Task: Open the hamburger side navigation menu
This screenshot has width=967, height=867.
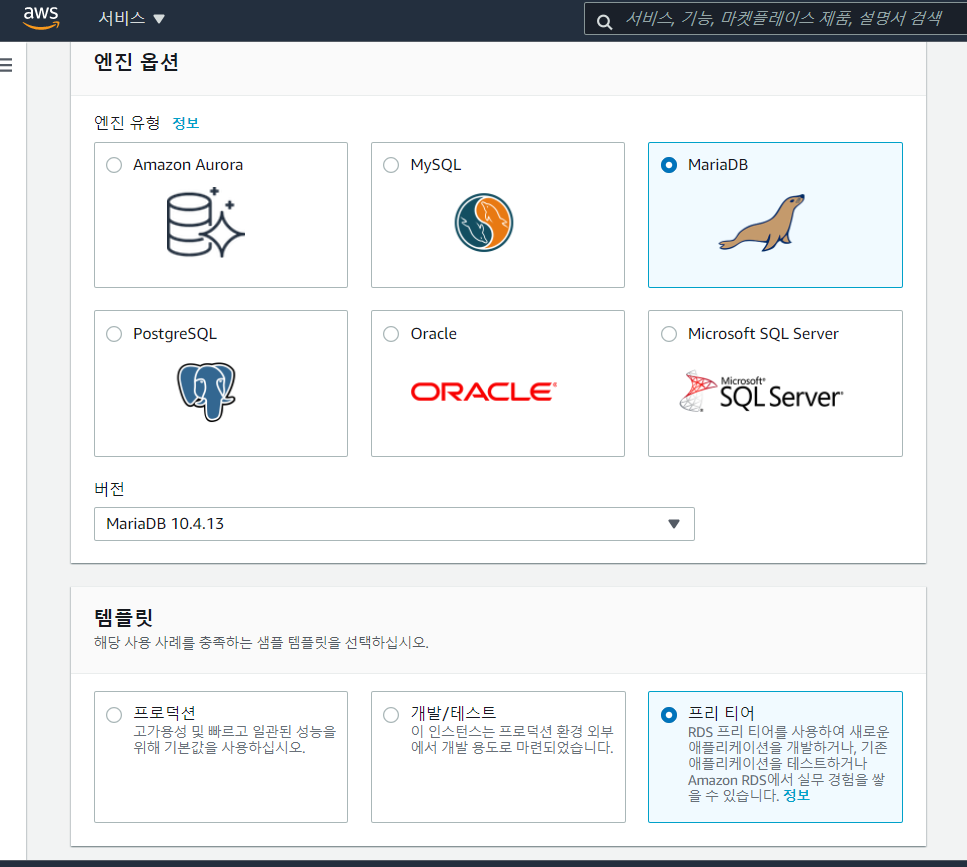Action: coord(6,65)
